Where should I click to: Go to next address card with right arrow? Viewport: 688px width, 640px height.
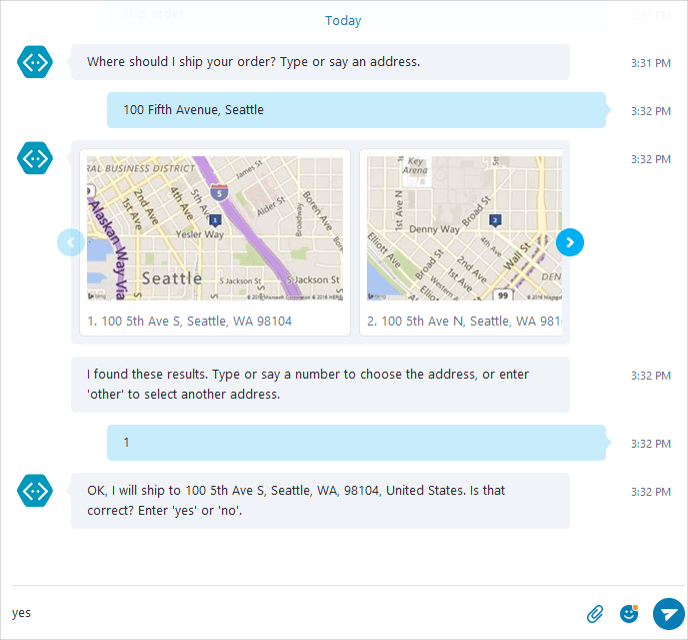click(x=570, y=242)
